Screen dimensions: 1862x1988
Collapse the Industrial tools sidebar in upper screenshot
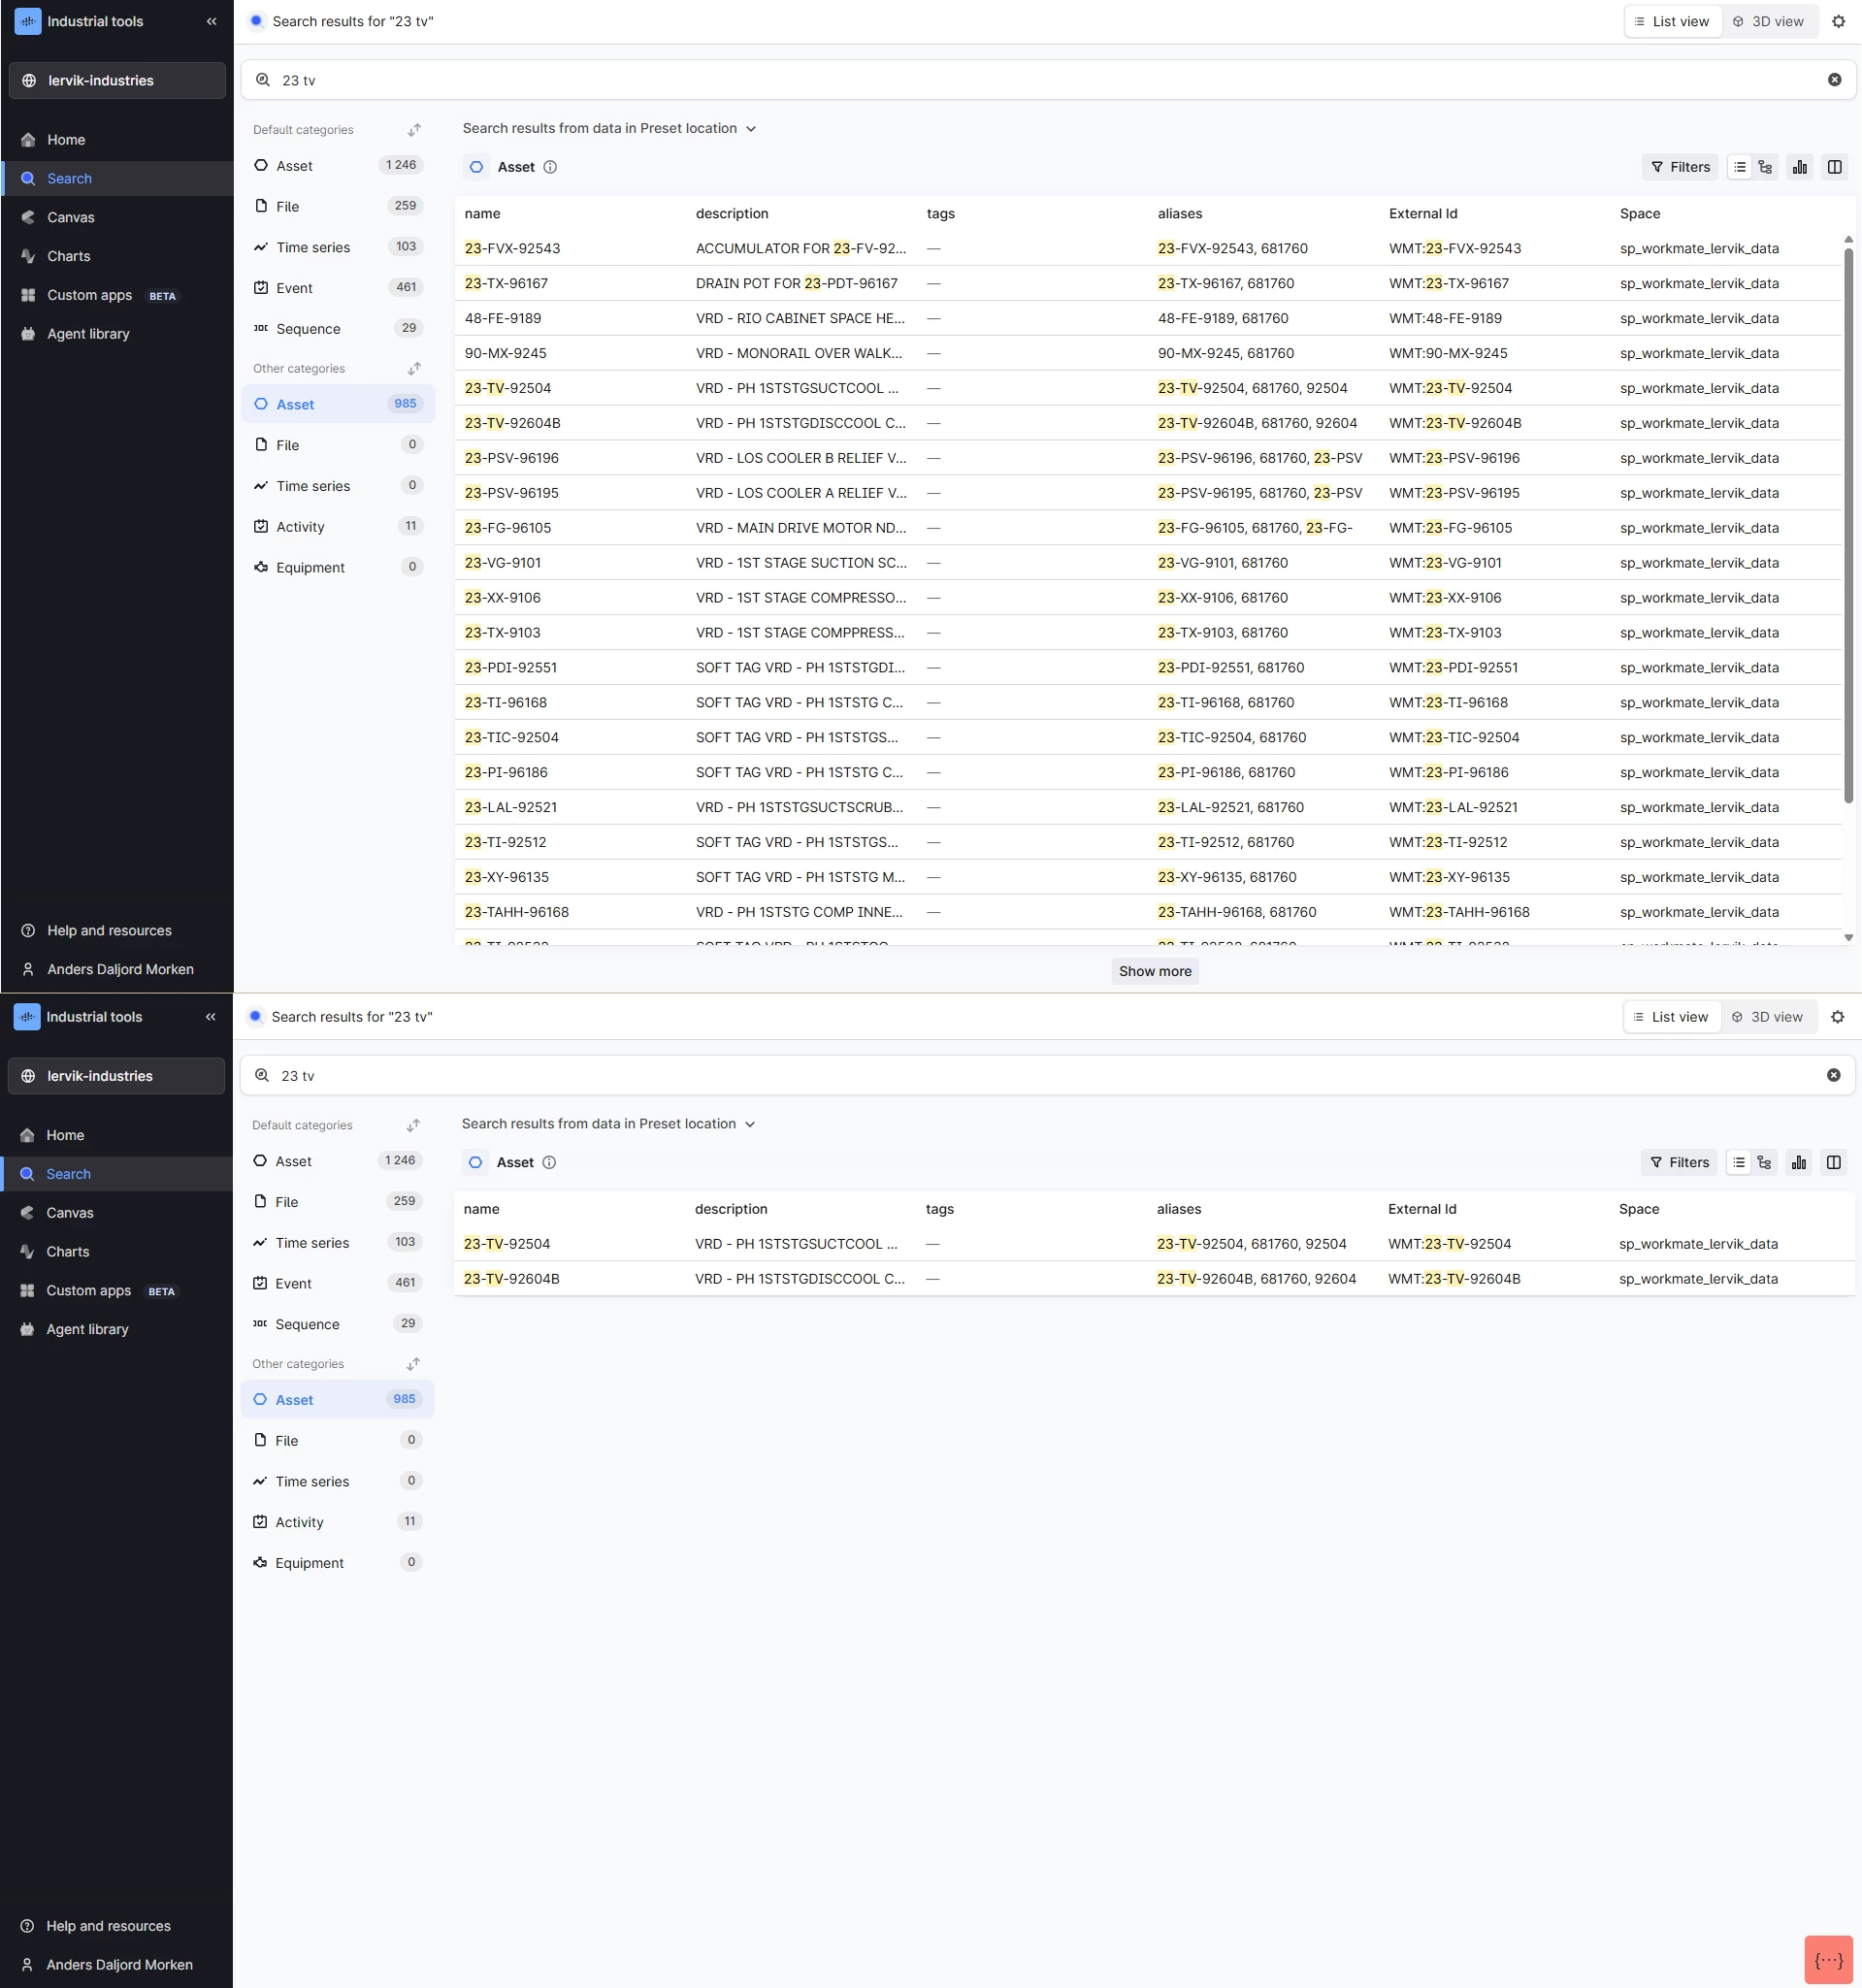coord(211,21)
